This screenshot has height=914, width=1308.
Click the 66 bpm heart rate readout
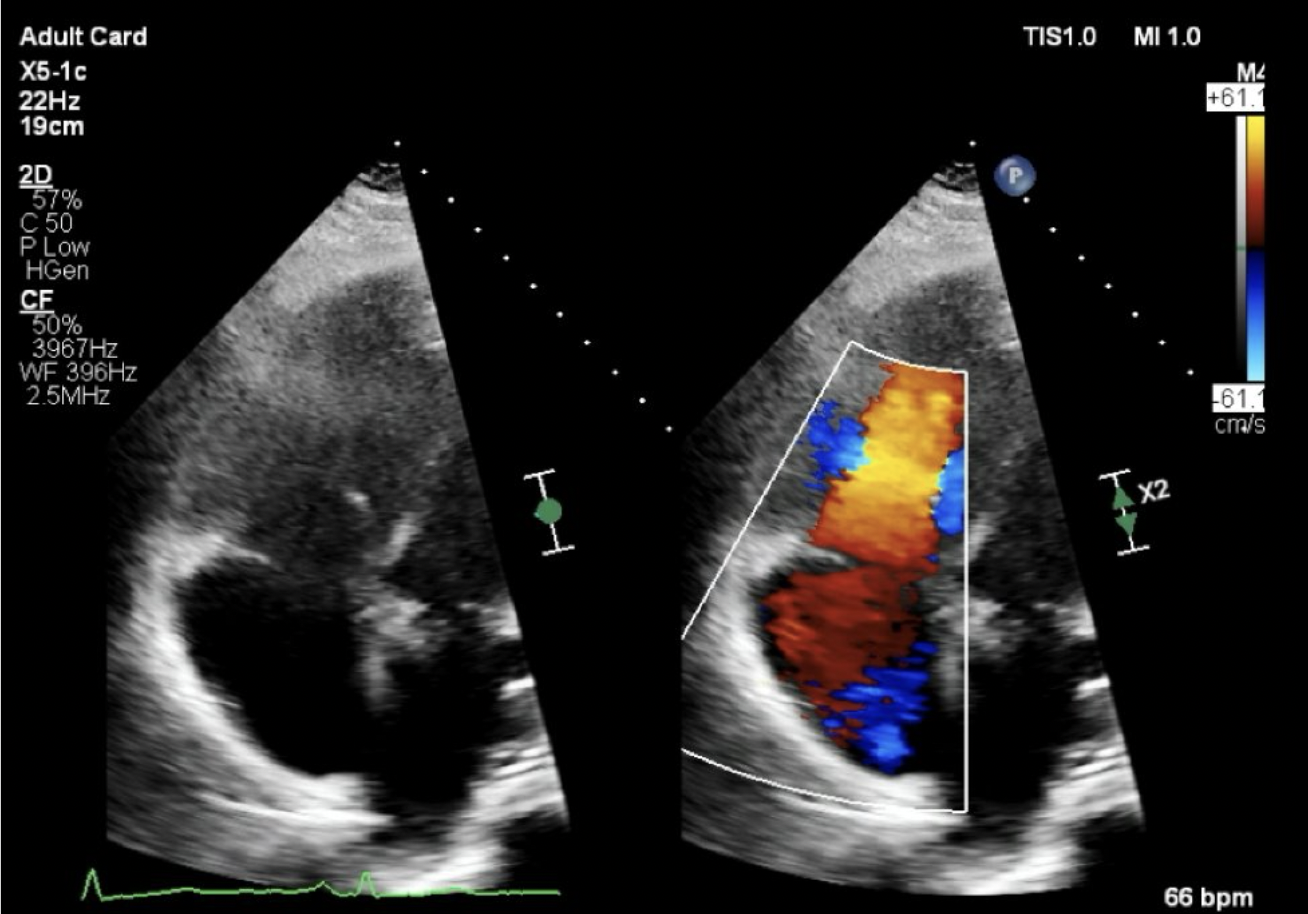(1208, 896)
